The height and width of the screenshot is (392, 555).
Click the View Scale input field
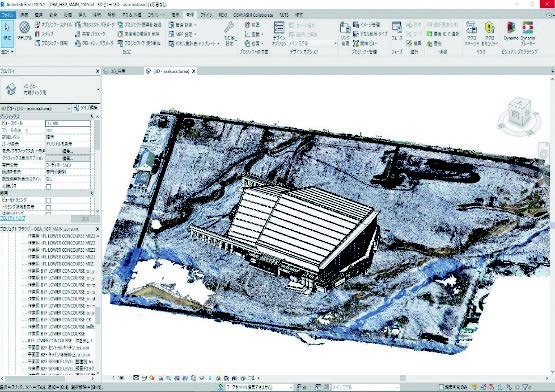tap(68, 123)
